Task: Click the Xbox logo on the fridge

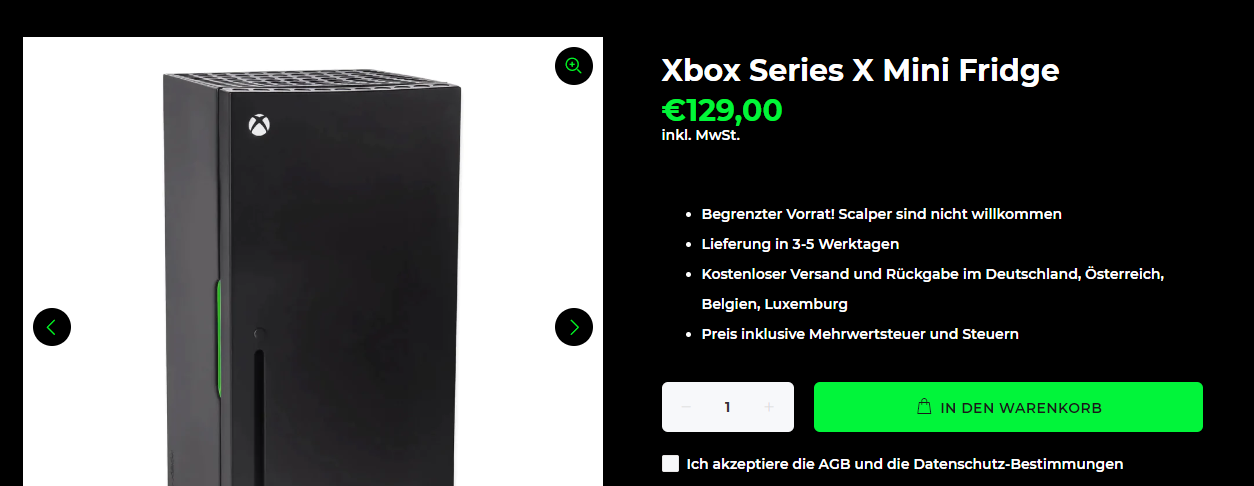Action: coord(259,125)
